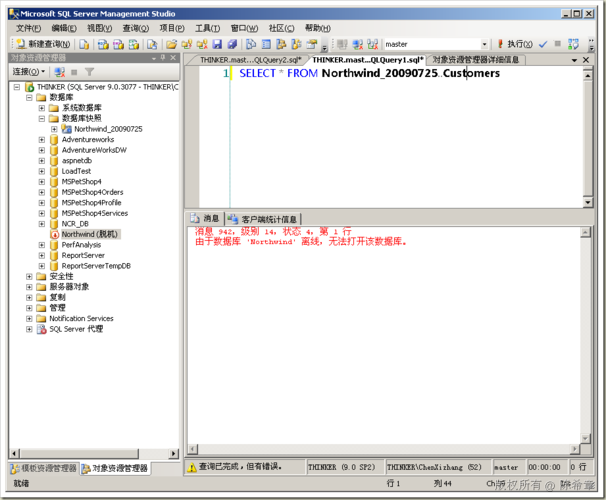This screenshot has width=606, height=500.
Task: Click the Save floppy disk icon
Action: click(217, 44)
